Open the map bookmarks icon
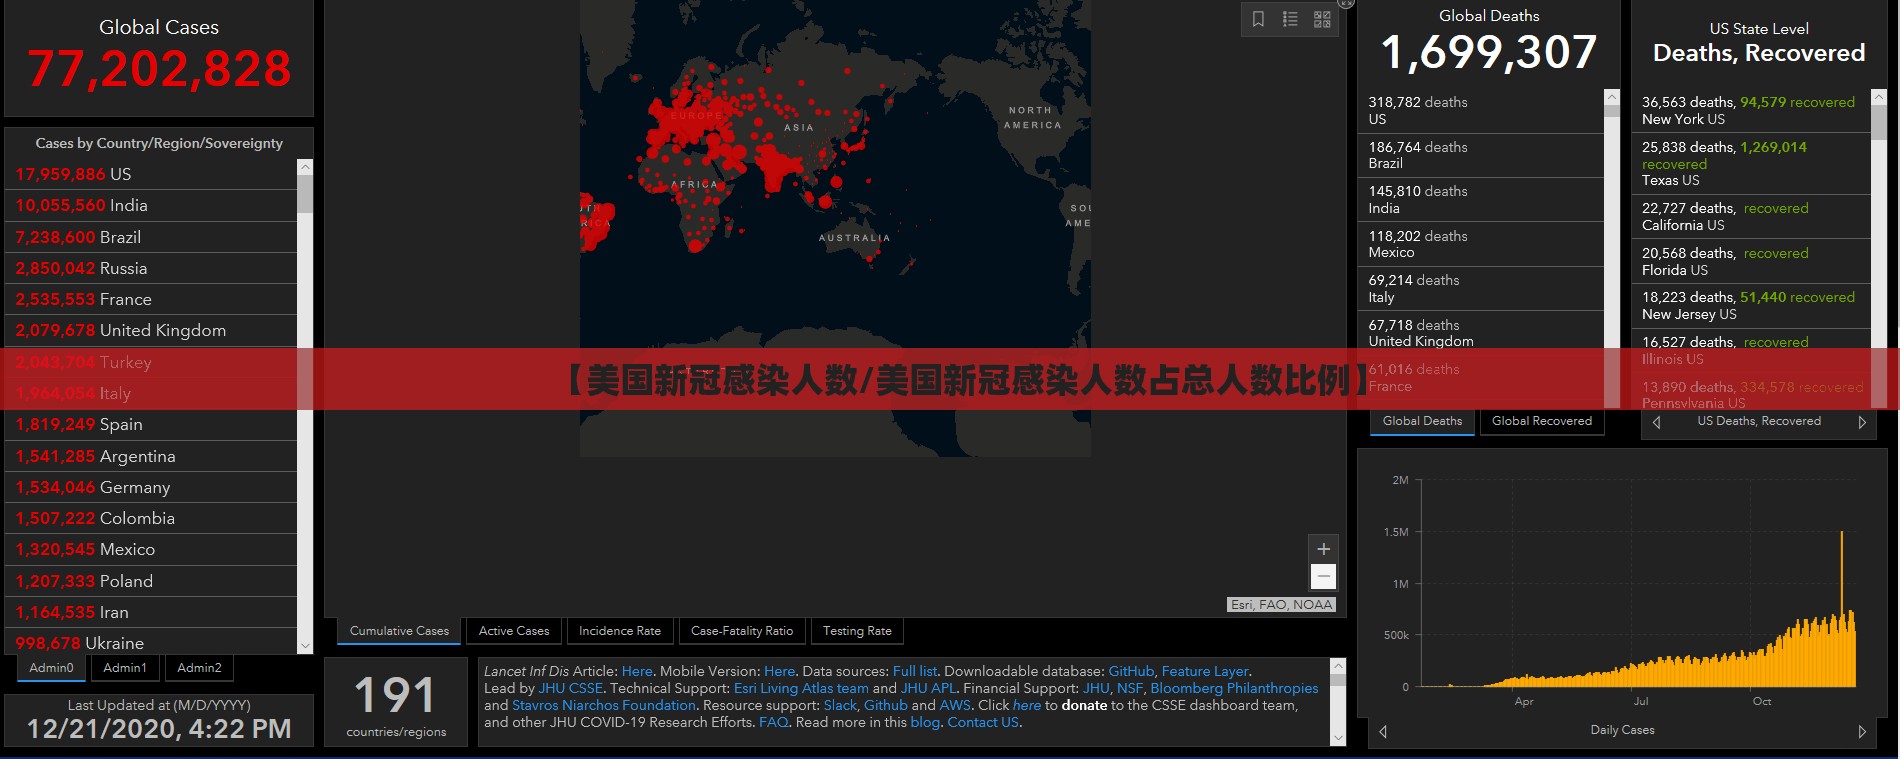This screenshot has height=759, width=1900. (1259, 19)
